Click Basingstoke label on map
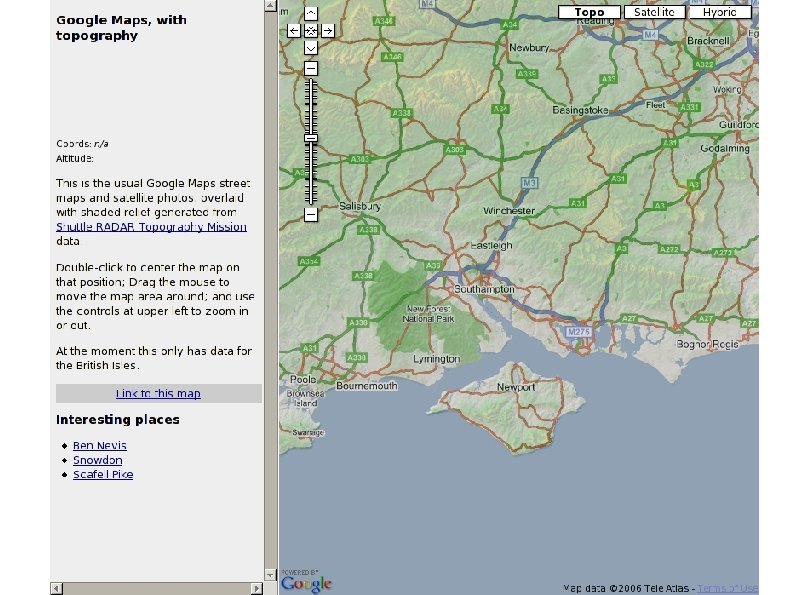This screenshot has width=794, height=595. (580, 110)
